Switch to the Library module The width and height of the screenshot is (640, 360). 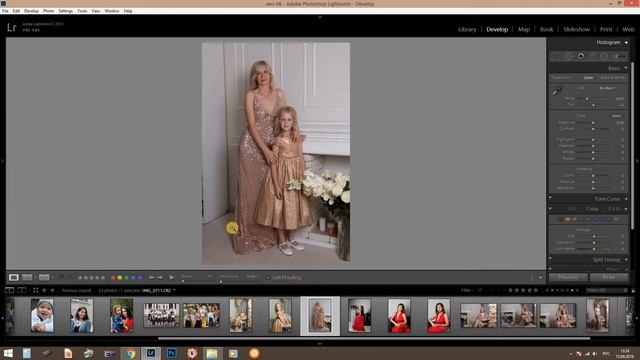pos(467,29)
